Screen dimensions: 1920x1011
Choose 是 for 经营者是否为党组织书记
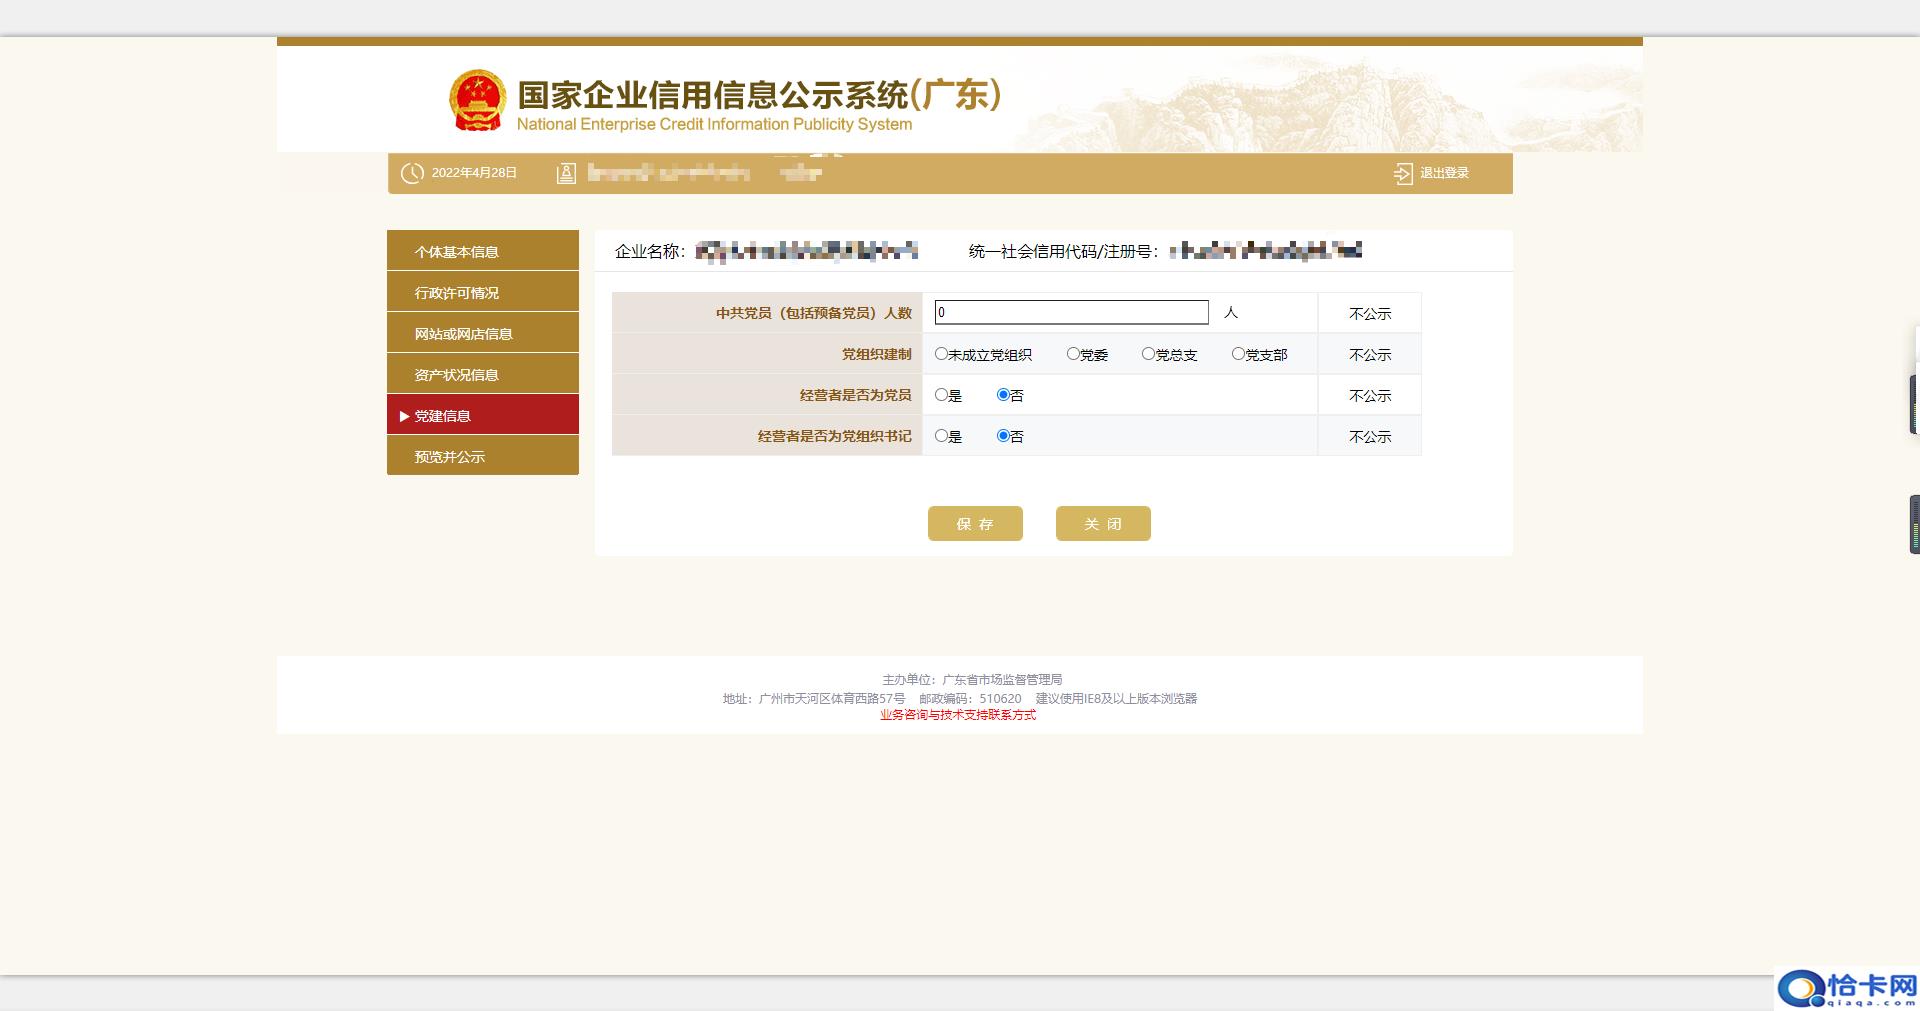[939, 436]
